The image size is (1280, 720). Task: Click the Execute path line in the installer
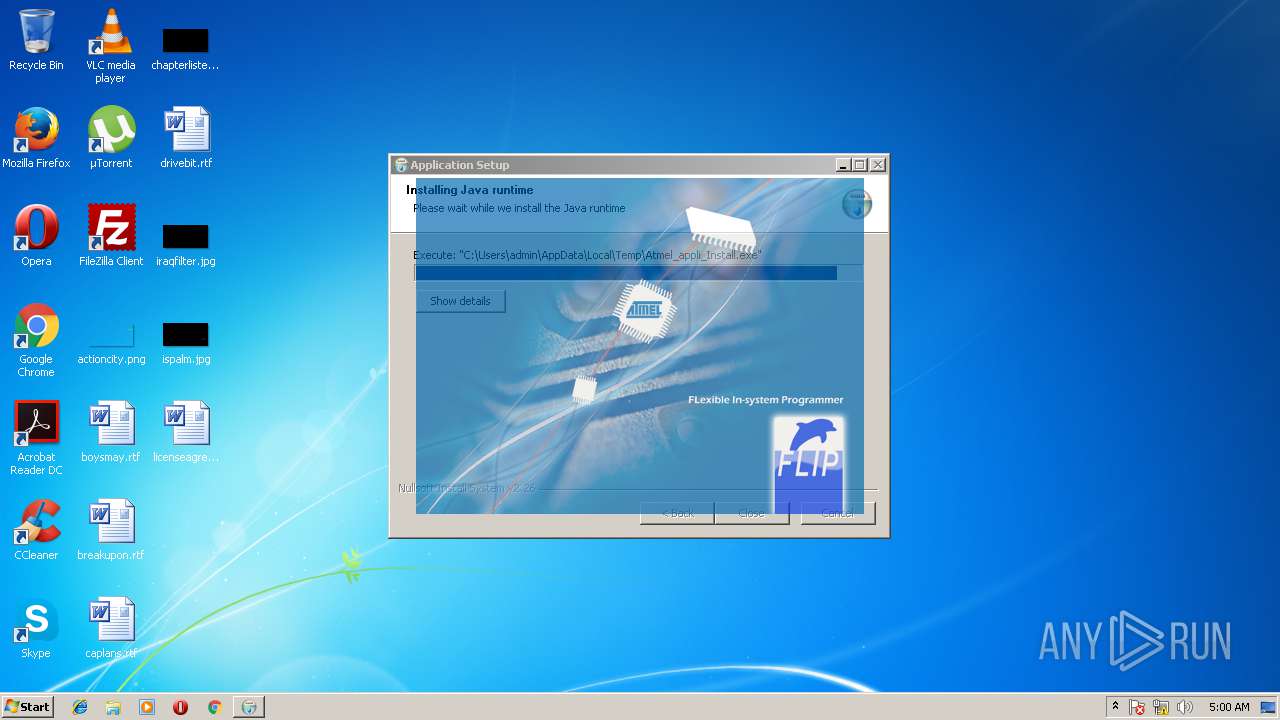(588, 255)
